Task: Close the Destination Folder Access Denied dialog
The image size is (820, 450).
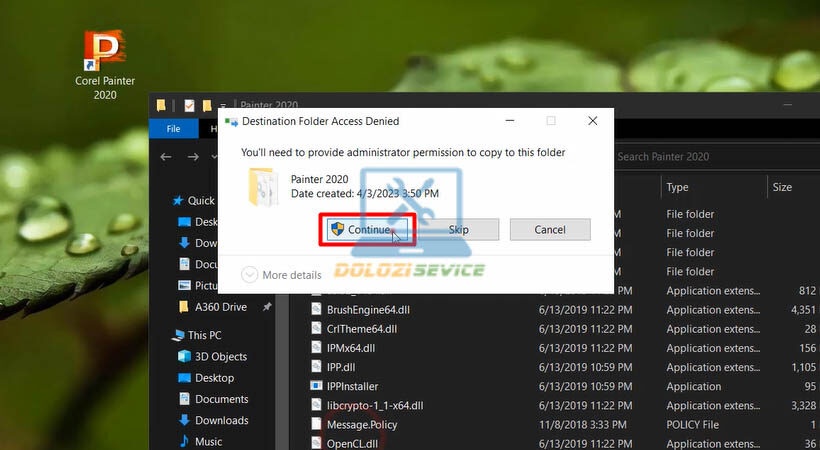Action: 593,121
